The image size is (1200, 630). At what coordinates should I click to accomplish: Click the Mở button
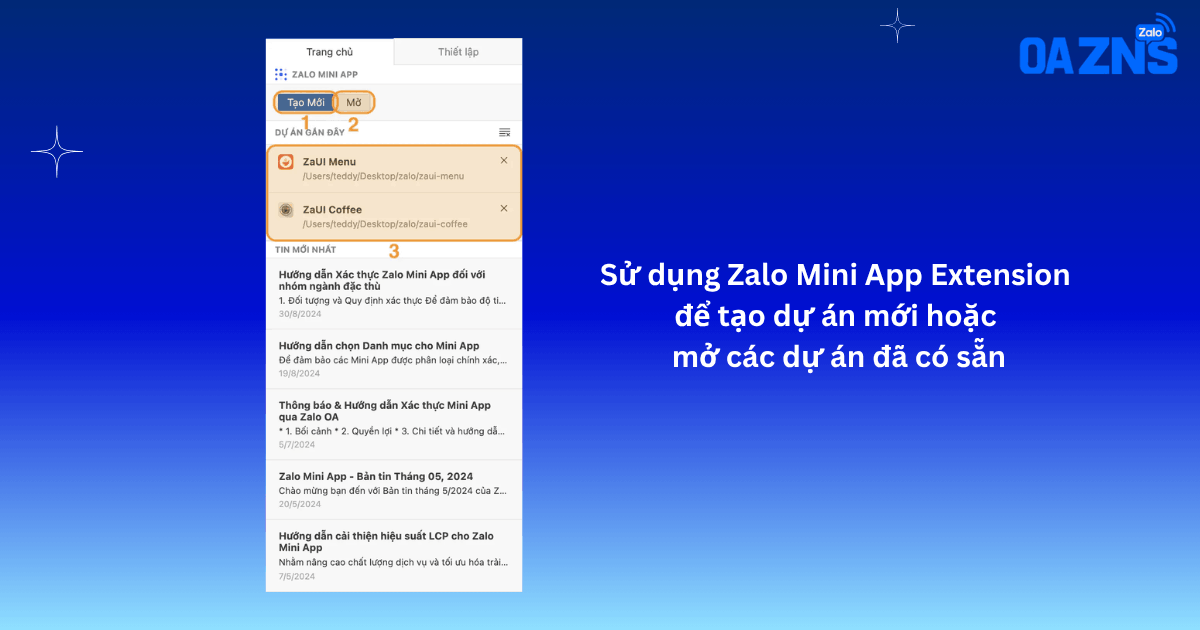pyautogui.click(x=354, y=102)
